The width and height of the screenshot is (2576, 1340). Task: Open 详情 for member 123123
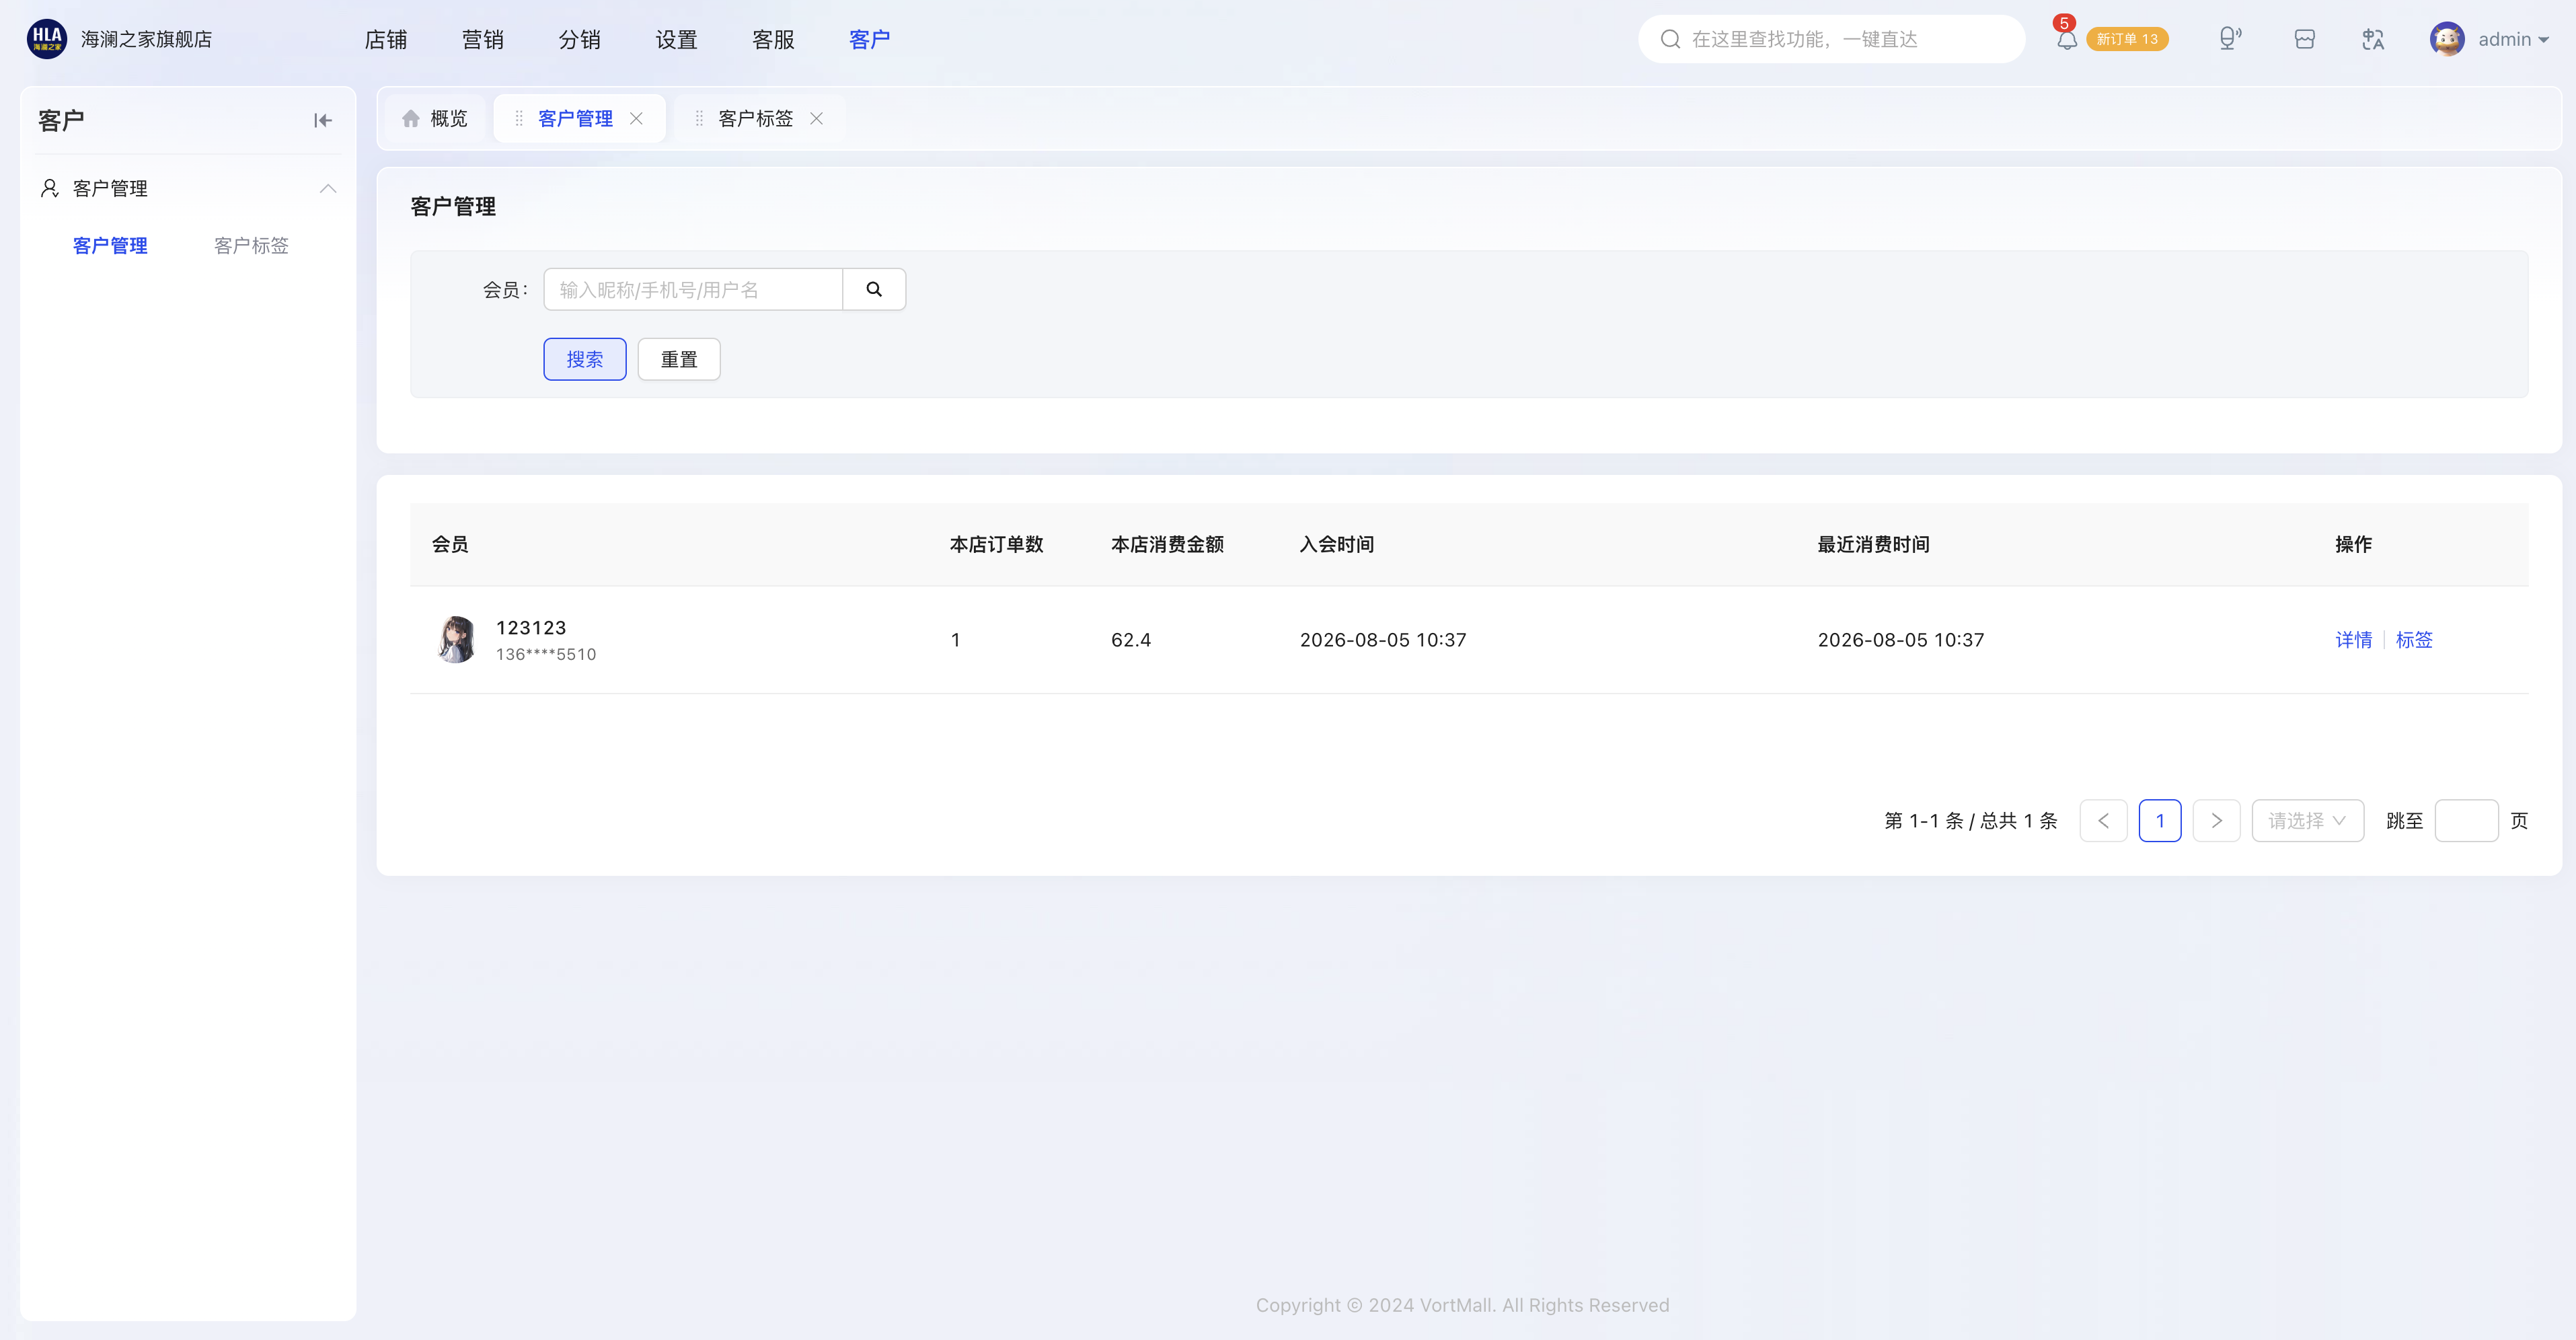point(2354,640)
